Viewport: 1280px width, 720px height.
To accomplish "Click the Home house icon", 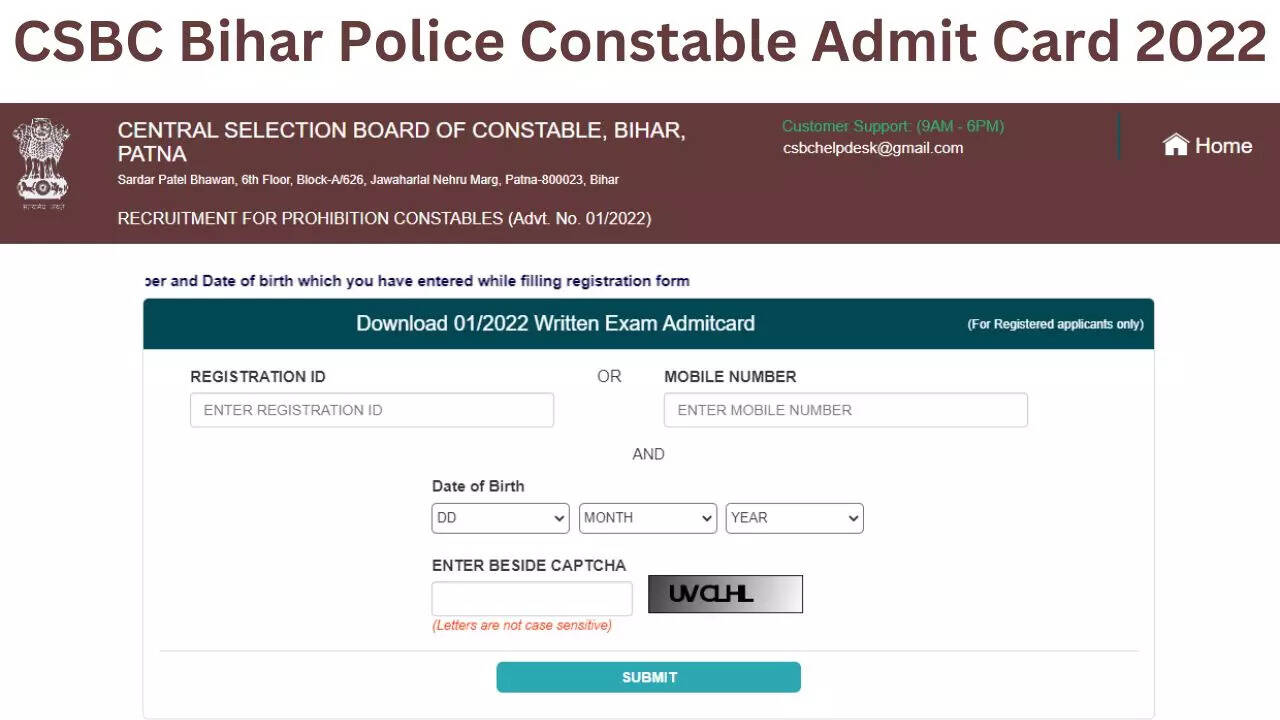I will [x=1175, y=146].
